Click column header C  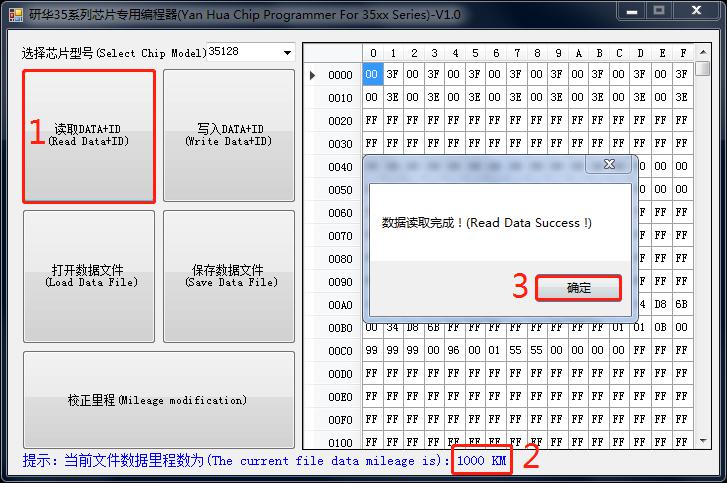619,53
